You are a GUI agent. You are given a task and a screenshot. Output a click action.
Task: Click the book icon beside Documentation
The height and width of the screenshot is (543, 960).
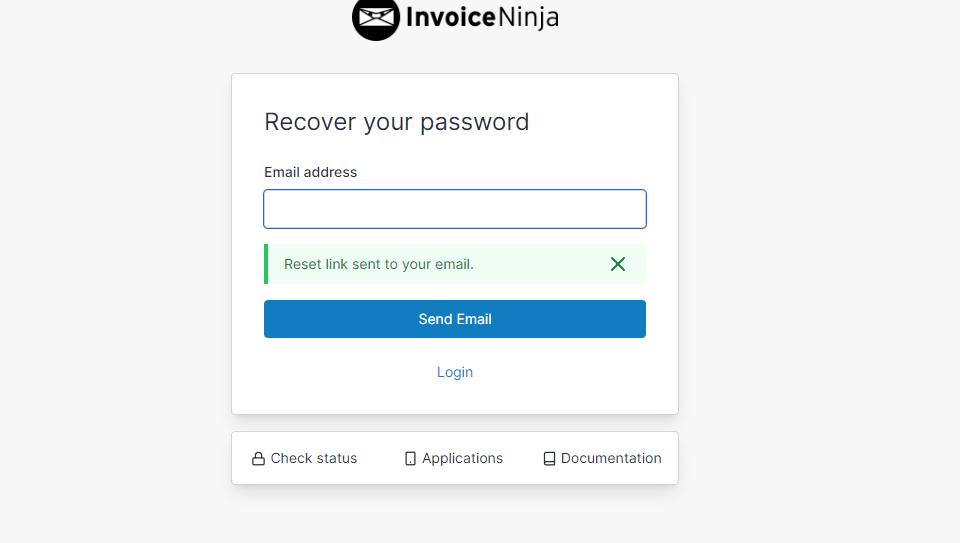(549, 459)
